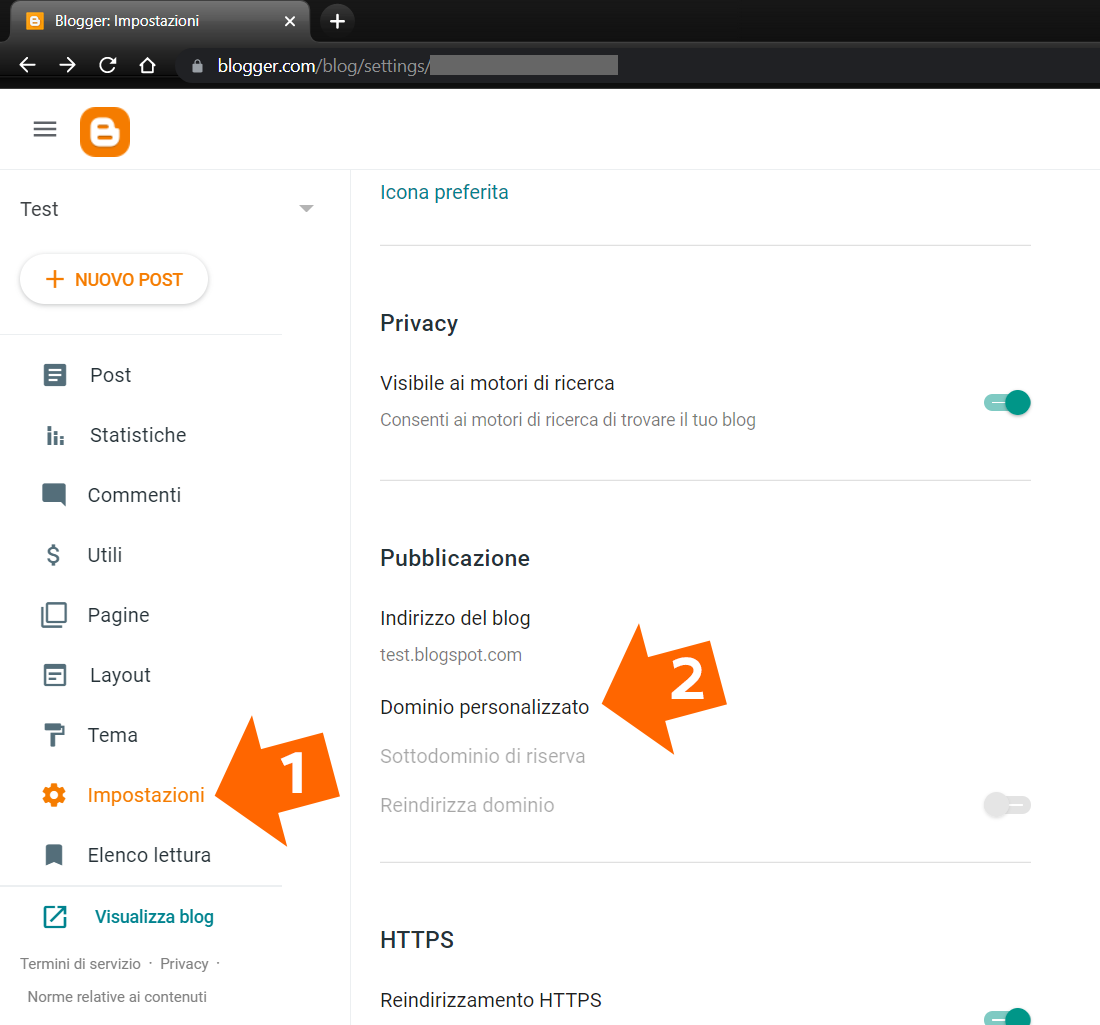Edit the Indirizzo del blog setting
1100x1025 pixels.
pos(455,618)
